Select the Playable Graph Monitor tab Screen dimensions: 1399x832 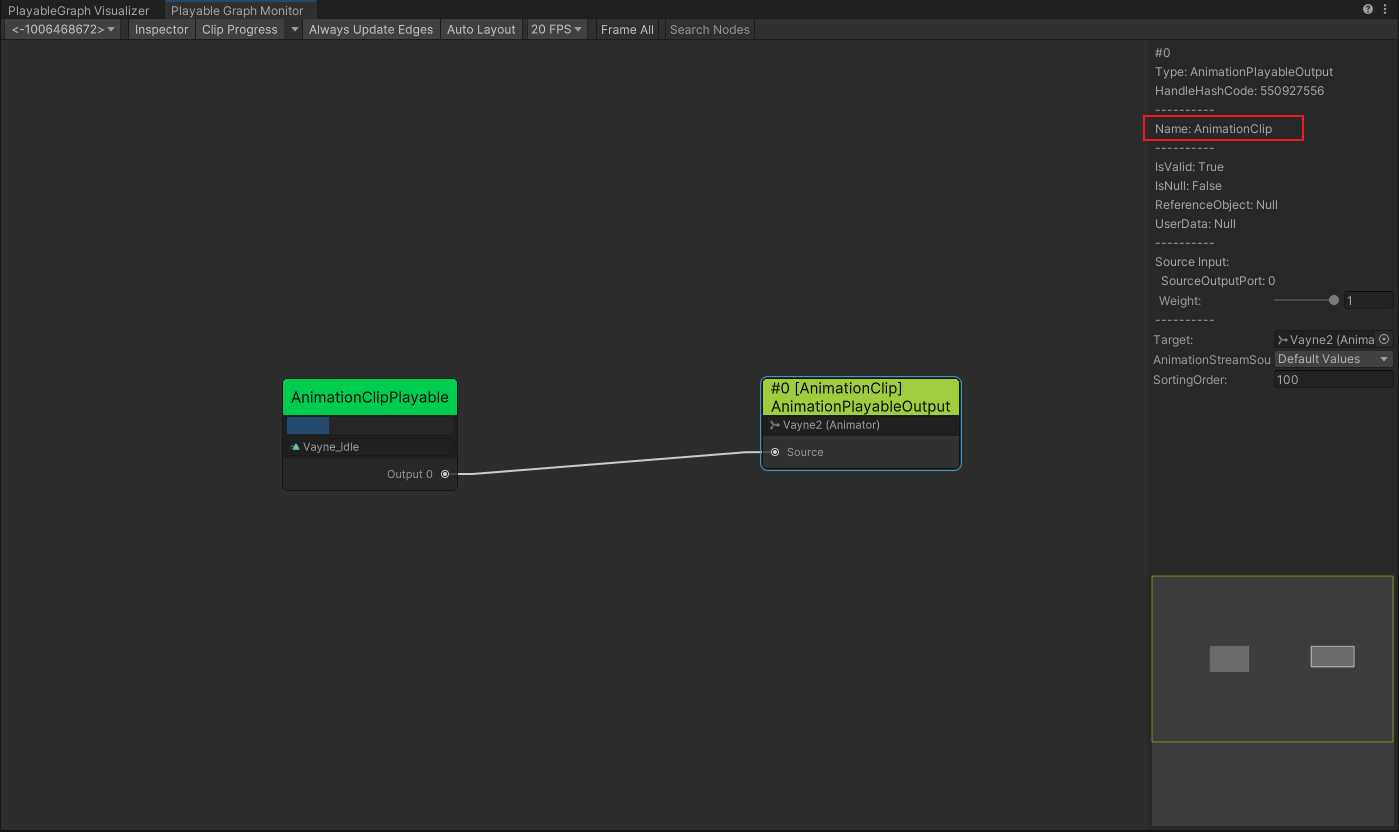click(x=237, y=10)
